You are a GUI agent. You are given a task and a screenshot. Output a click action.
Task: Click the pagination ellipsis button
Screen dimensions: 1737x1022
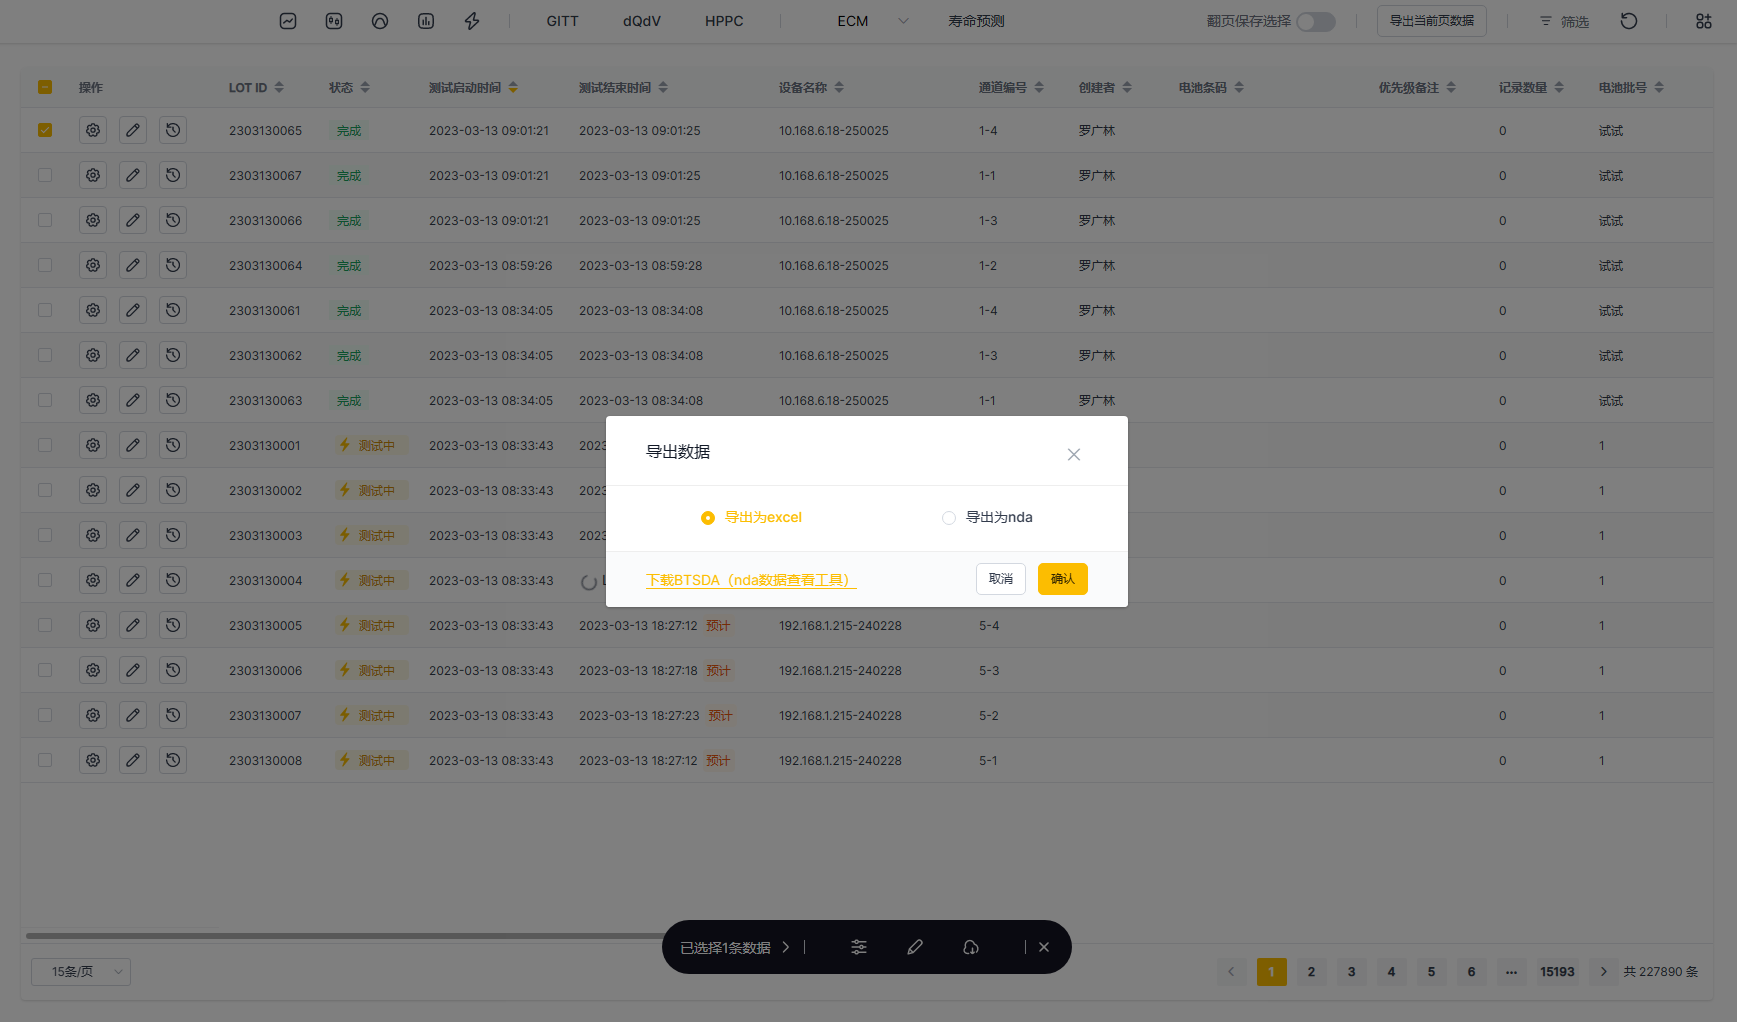(x=1511, y=972)
